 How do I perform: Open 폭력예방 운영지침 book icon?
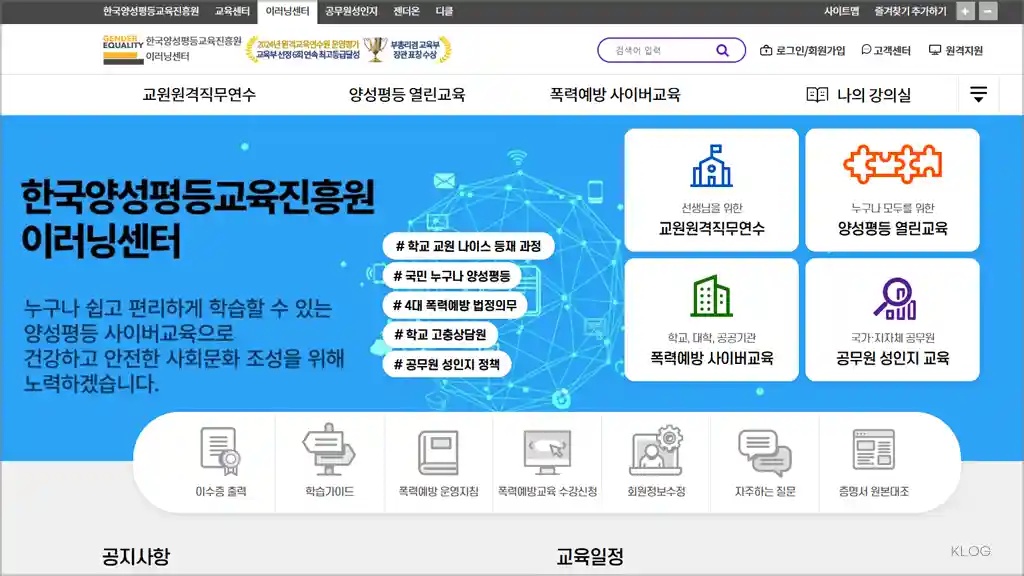click(x=438, y=452)
